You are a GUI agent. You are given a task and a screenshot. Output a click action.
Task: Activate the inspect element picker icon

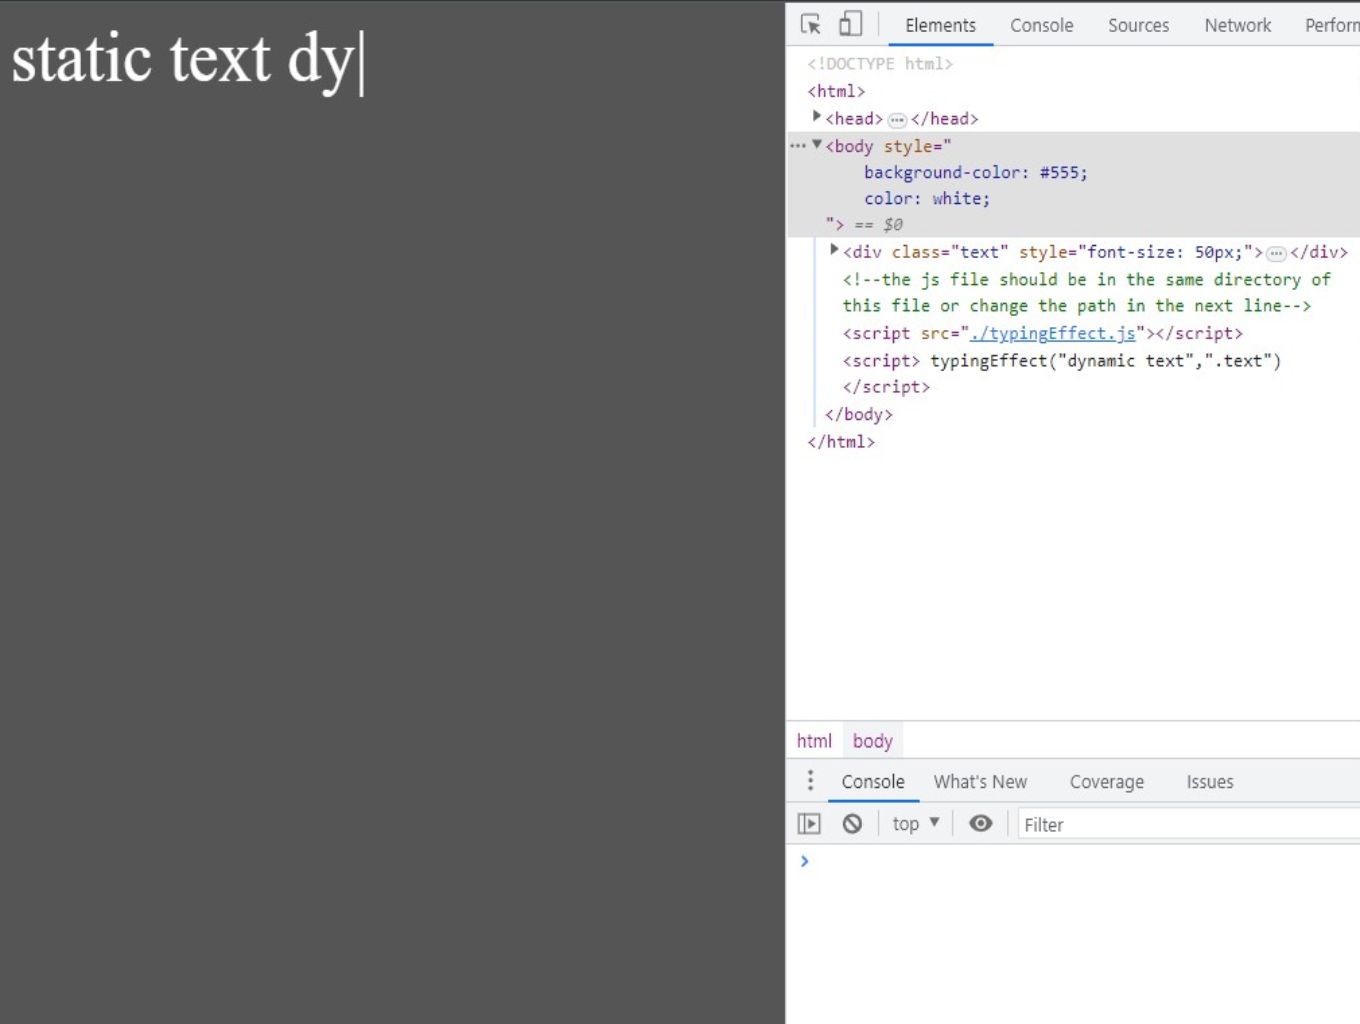click(x=811, y=24)
